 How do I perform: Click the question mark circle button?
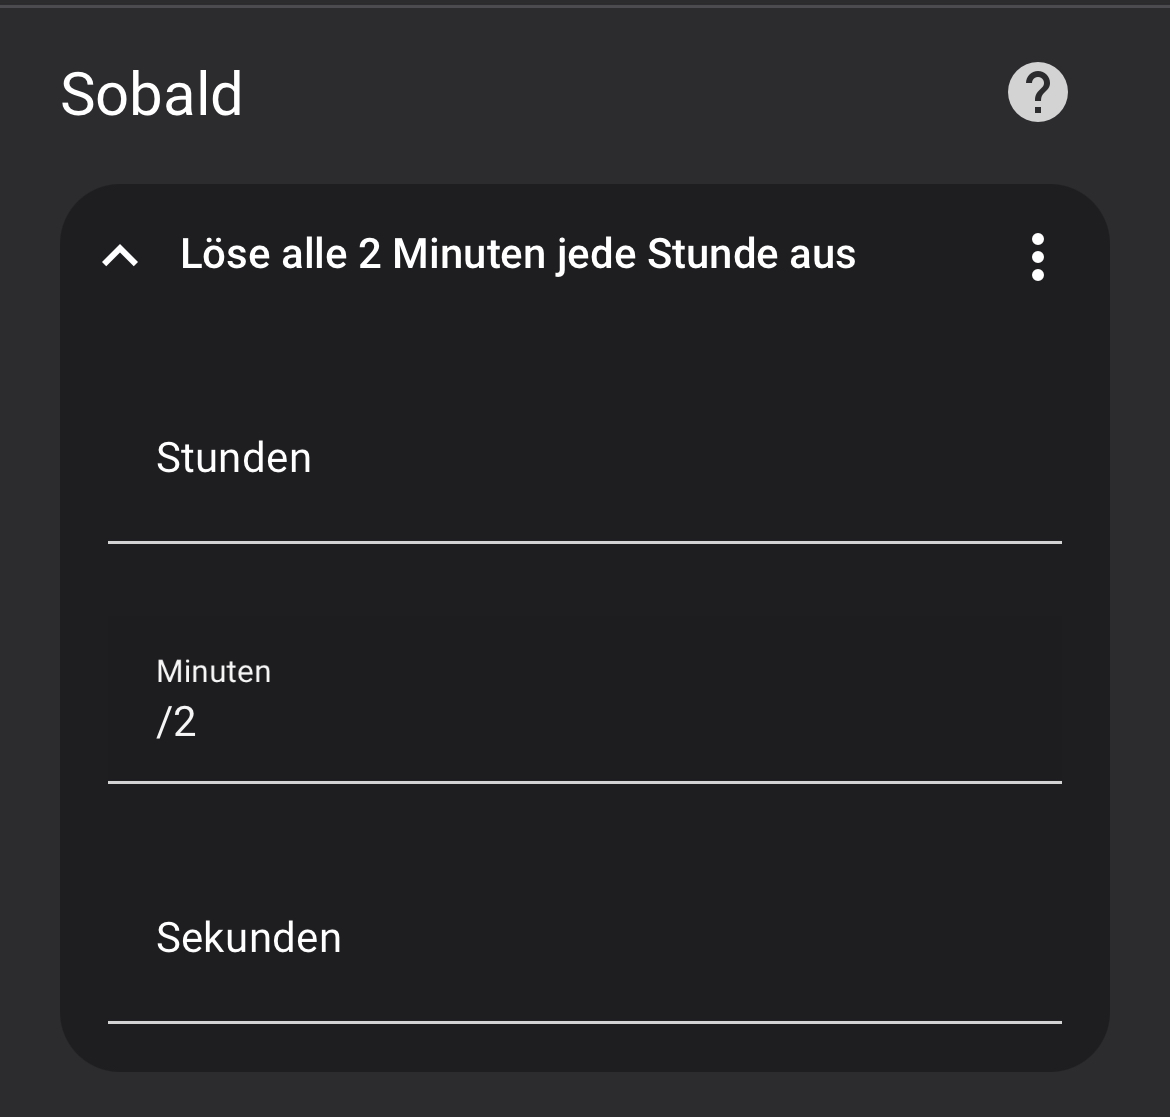coord(1037,92)
